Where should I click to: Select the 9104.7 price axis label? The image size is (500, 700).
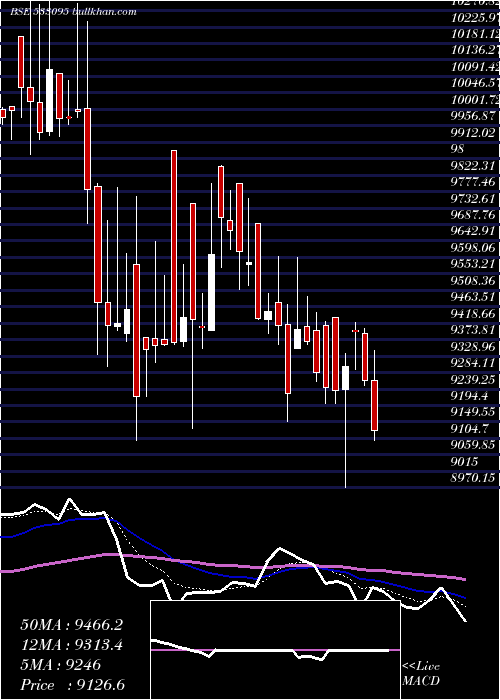tap(471, 429)
